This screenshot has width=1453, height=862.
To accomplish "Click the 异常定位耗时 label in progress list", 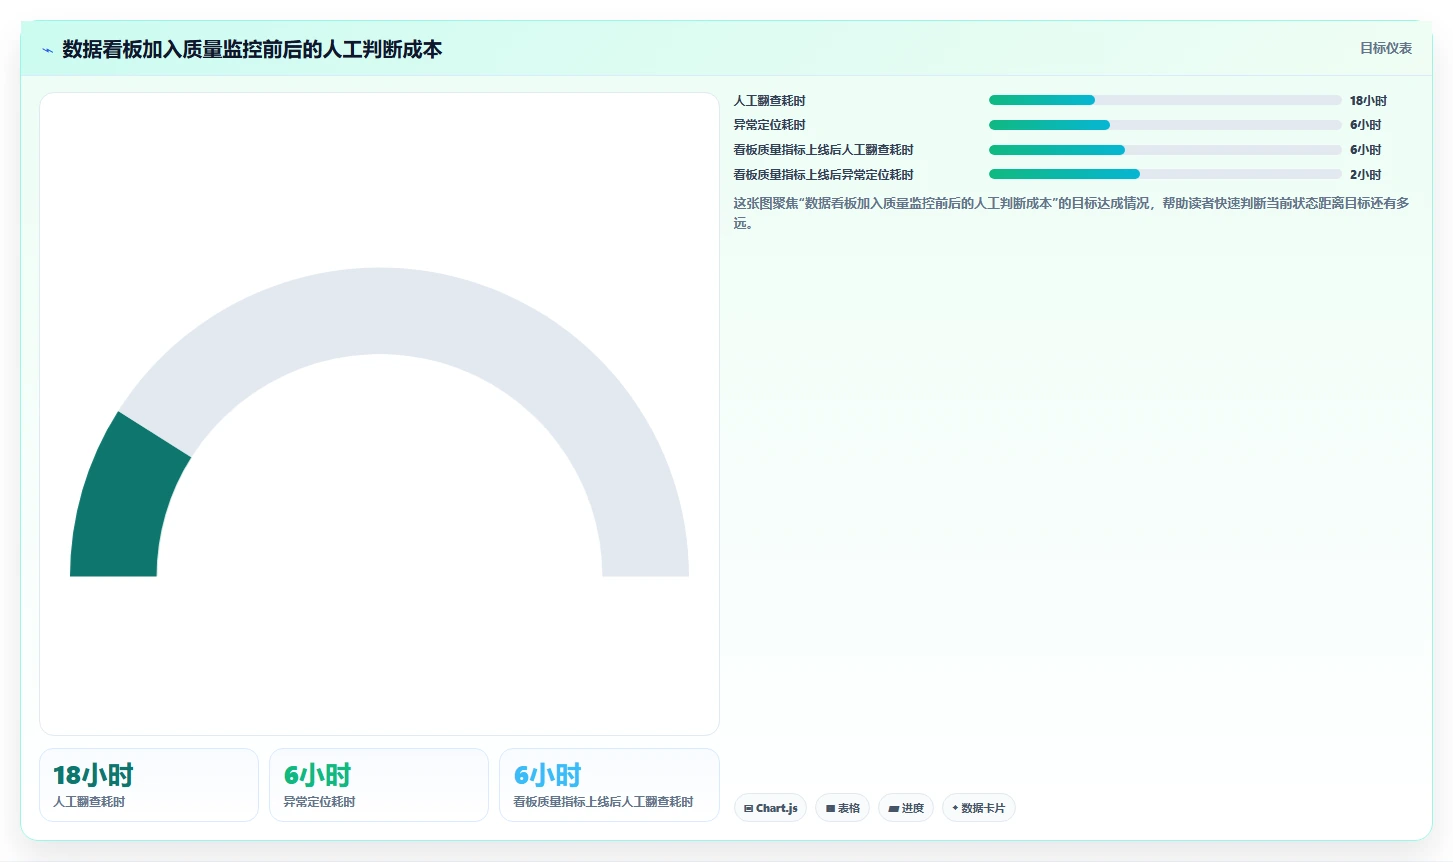I will pyautogui.click(x=769, y=125).
